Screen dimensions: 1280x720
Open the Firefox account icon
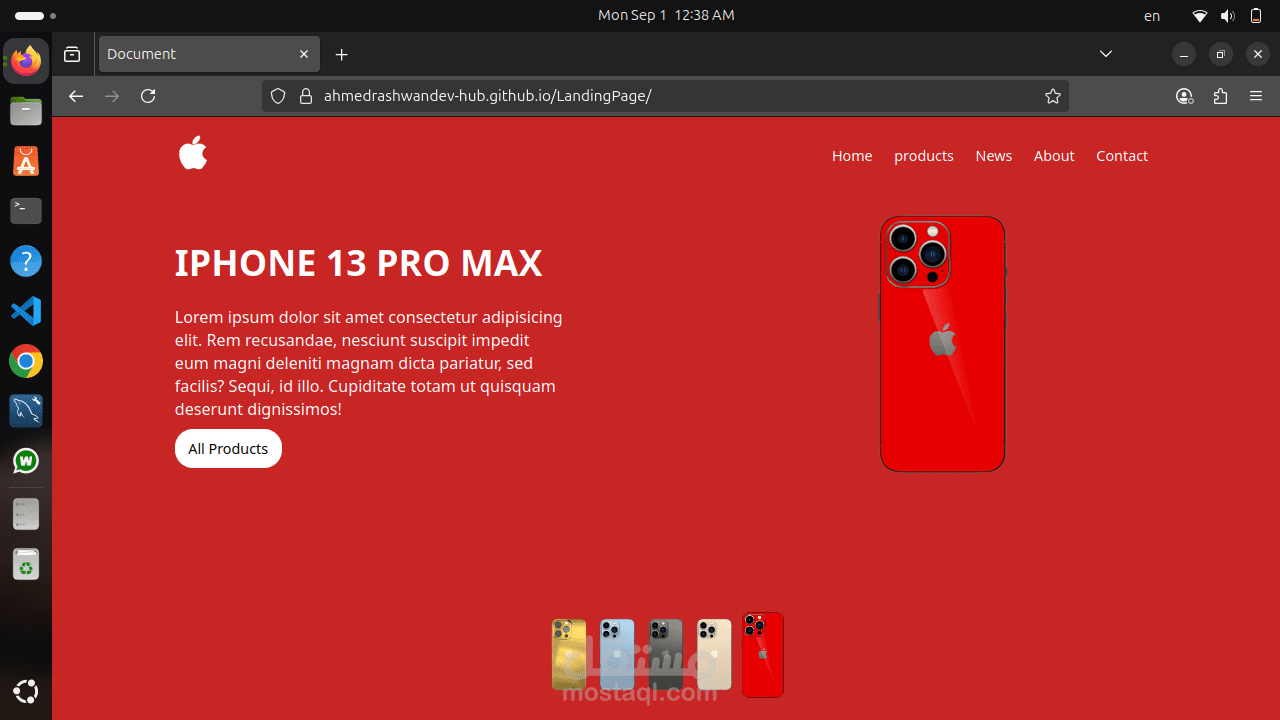[x=1184, y=96]
